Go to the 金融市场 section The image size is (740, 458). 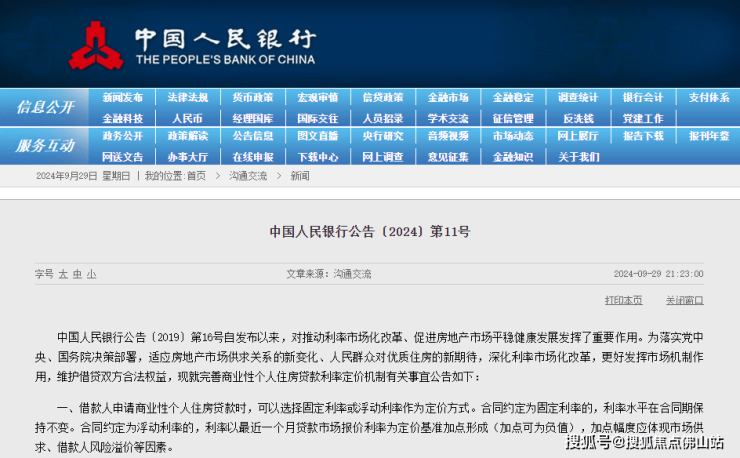pos(448,98)
